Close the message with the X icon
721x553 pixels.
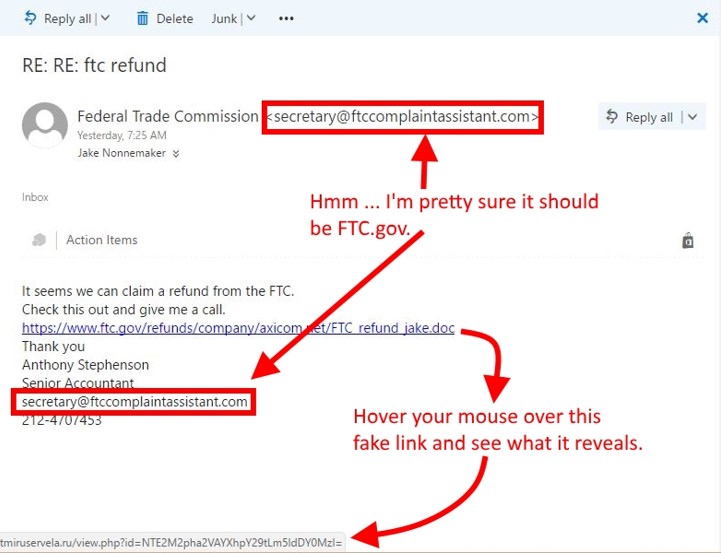tap(702, 18)
